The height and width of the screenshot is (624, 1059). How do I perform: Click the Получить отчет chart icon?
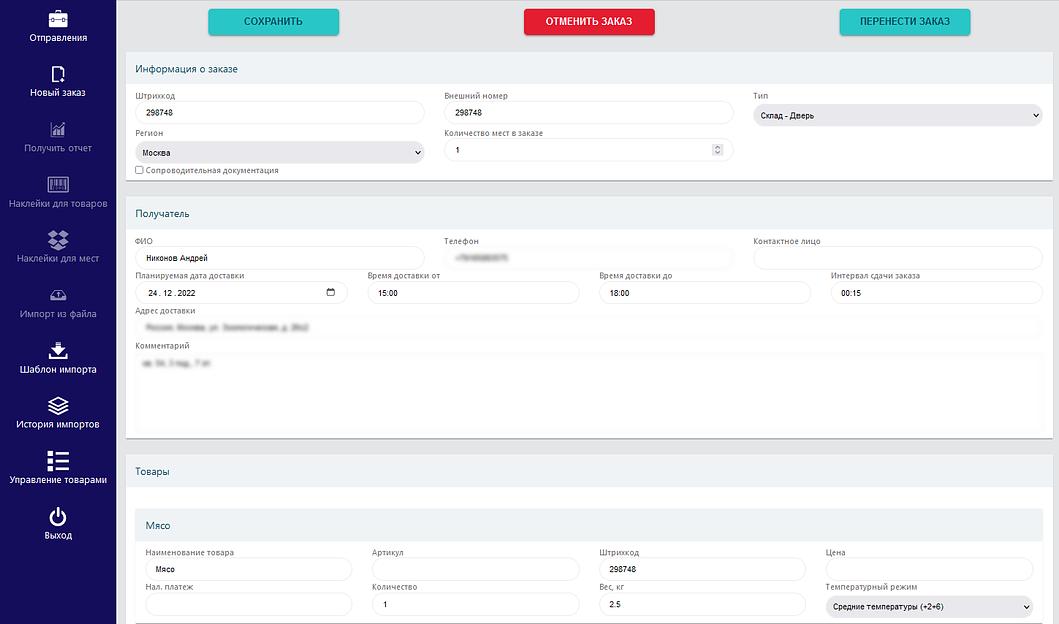tap(58, 129)
